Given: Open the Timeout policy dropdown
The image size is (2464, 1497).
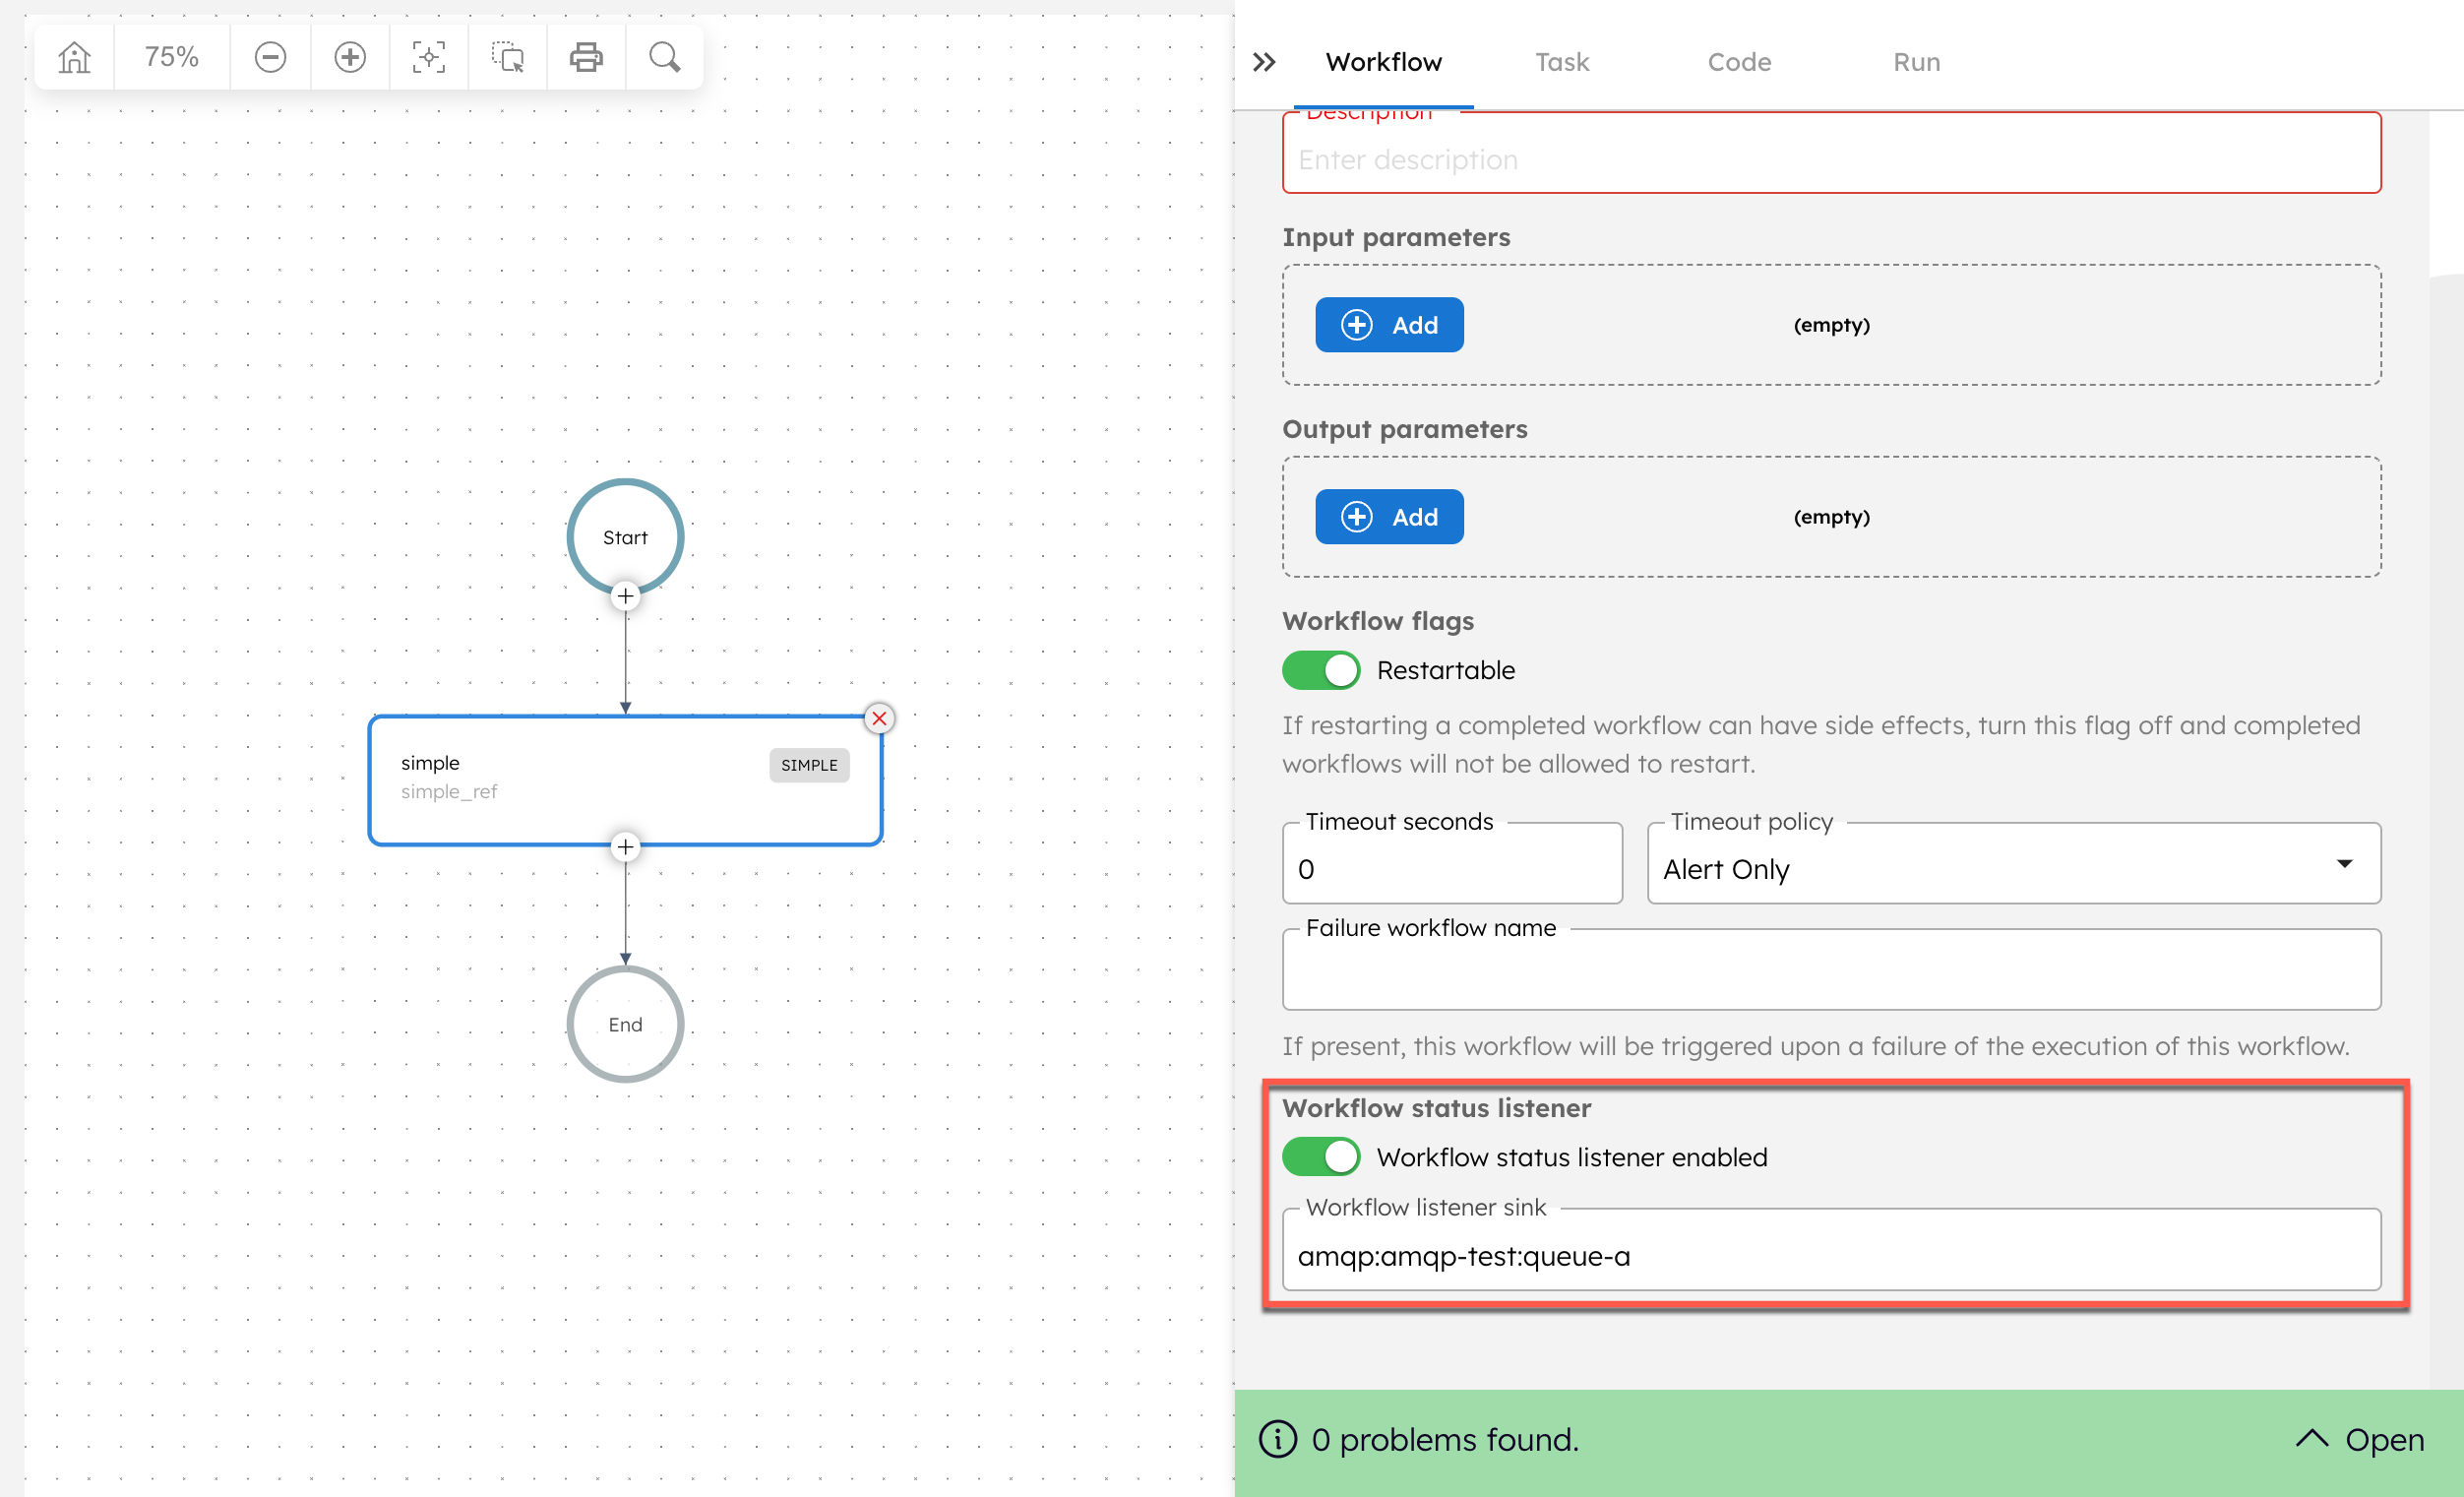Looking at the screenshot, I should point(2345,862).
